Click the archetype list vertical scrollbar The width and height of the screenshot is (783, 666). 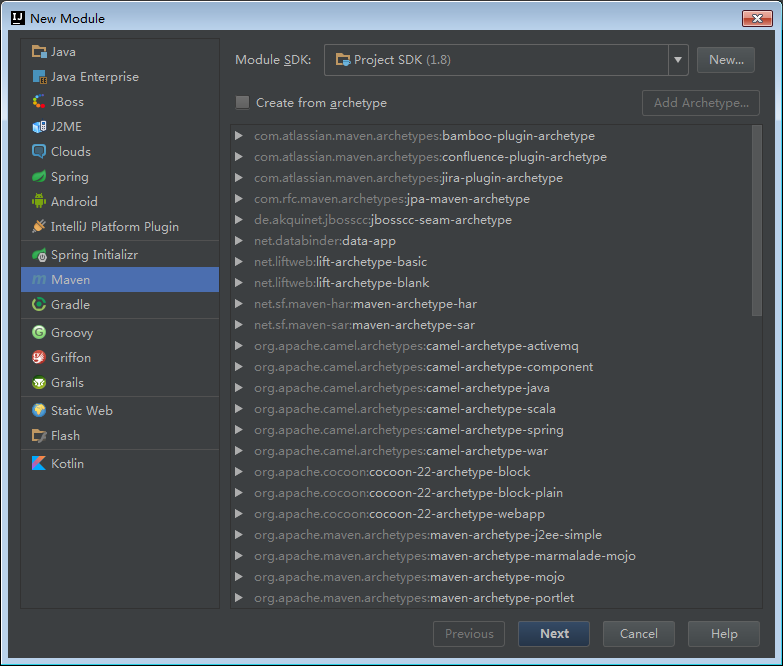pyautogui.click(x=757, y=221)
